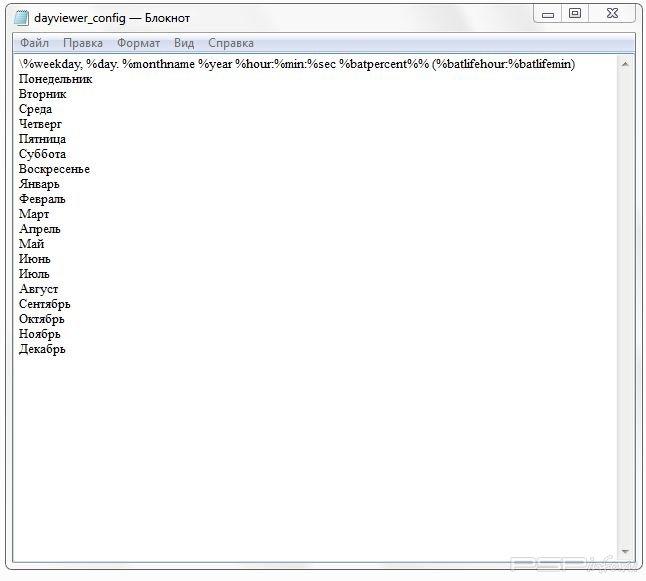The height and width of the screenshot is (581, 646).
Task: Open the Справка menu
Action: point(231,43)
